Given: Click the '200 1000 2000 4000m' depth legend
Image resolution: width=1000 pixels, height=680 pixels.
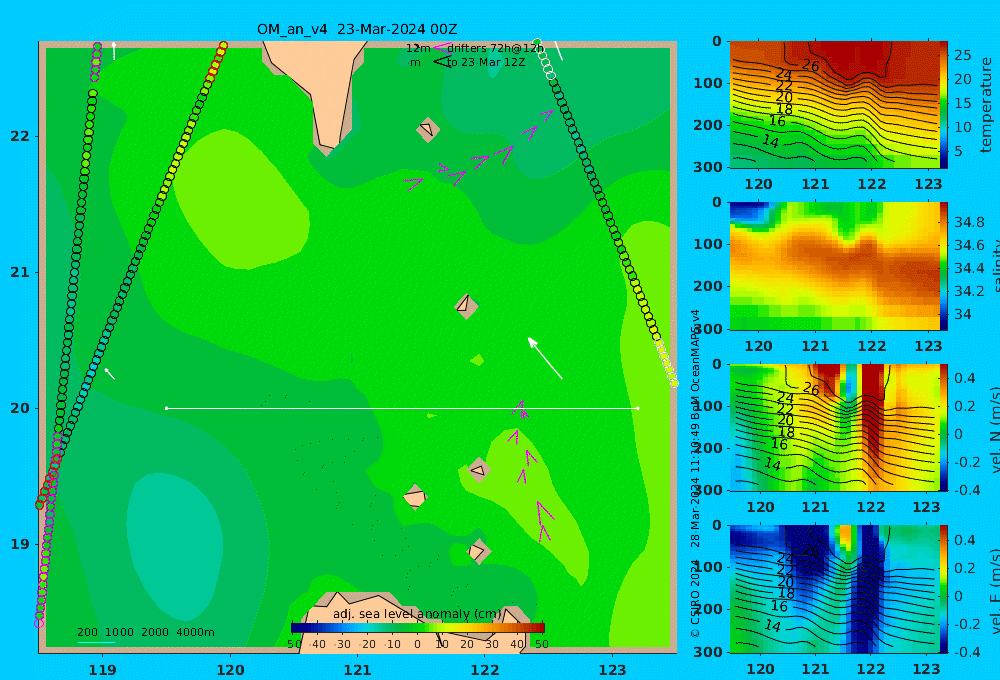Looking at the screenshot, I should click(x=145, y=632).
